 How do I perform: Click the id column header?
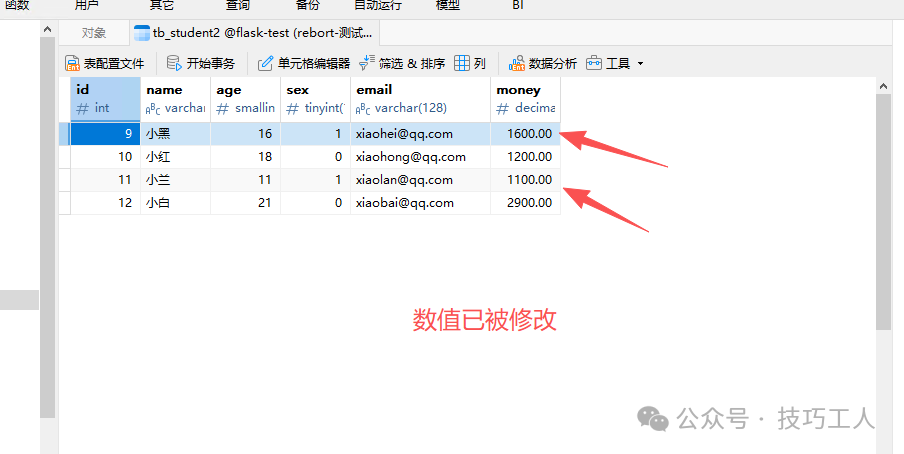[106, 99]
